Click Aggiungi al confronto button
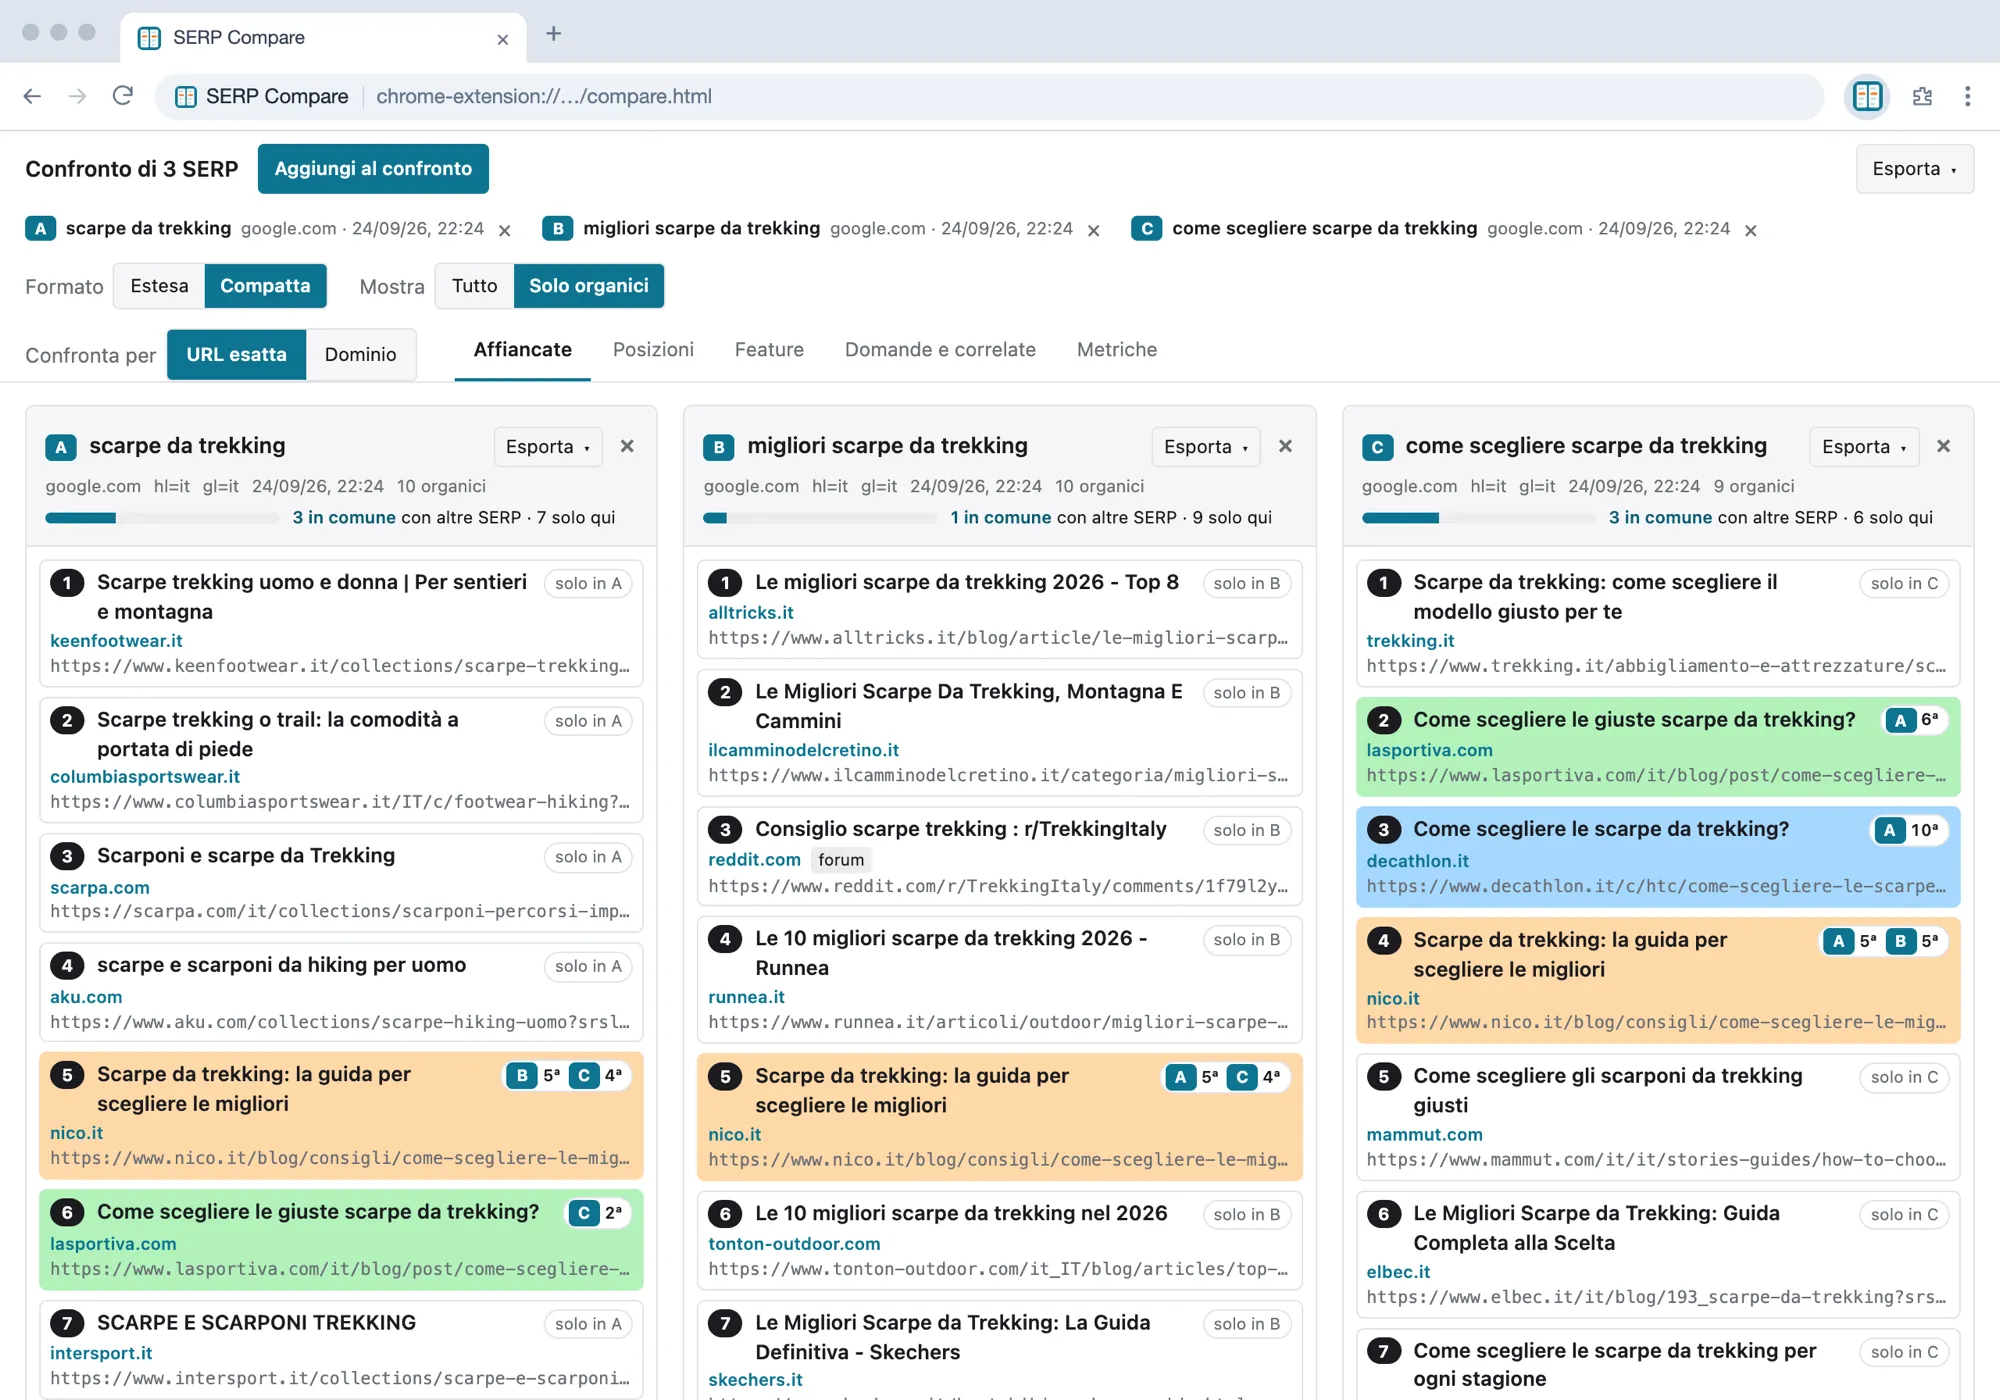 pos(373,169)
